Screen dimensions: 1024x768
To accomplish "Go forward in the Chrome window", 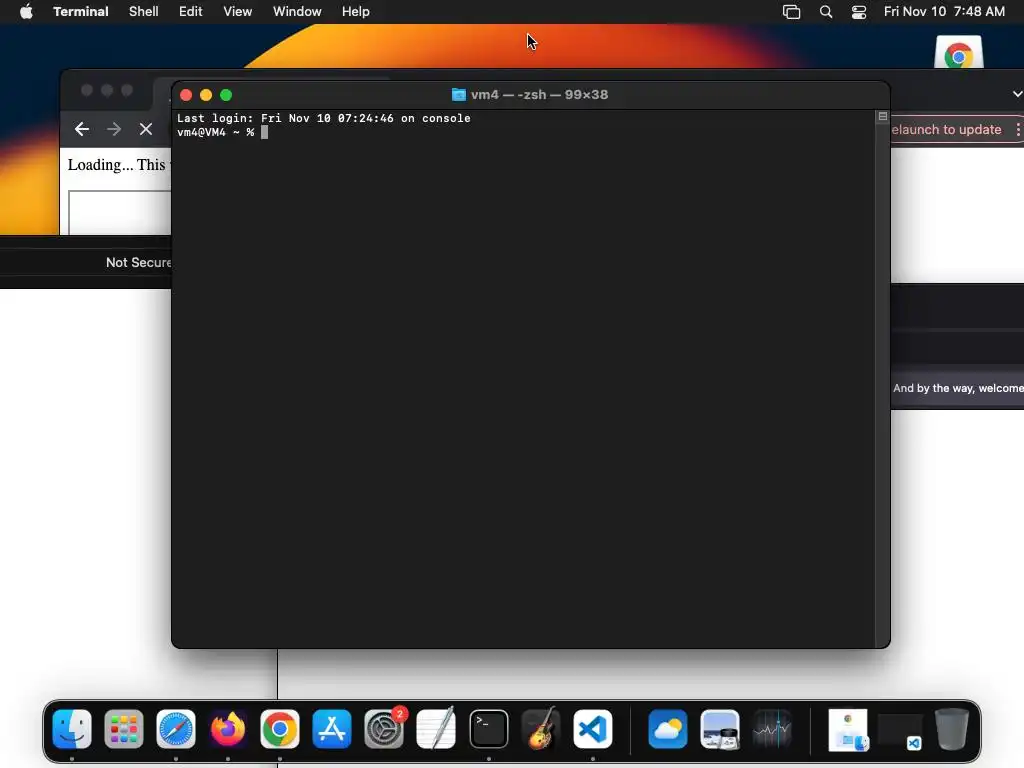I will pos(114,129).
